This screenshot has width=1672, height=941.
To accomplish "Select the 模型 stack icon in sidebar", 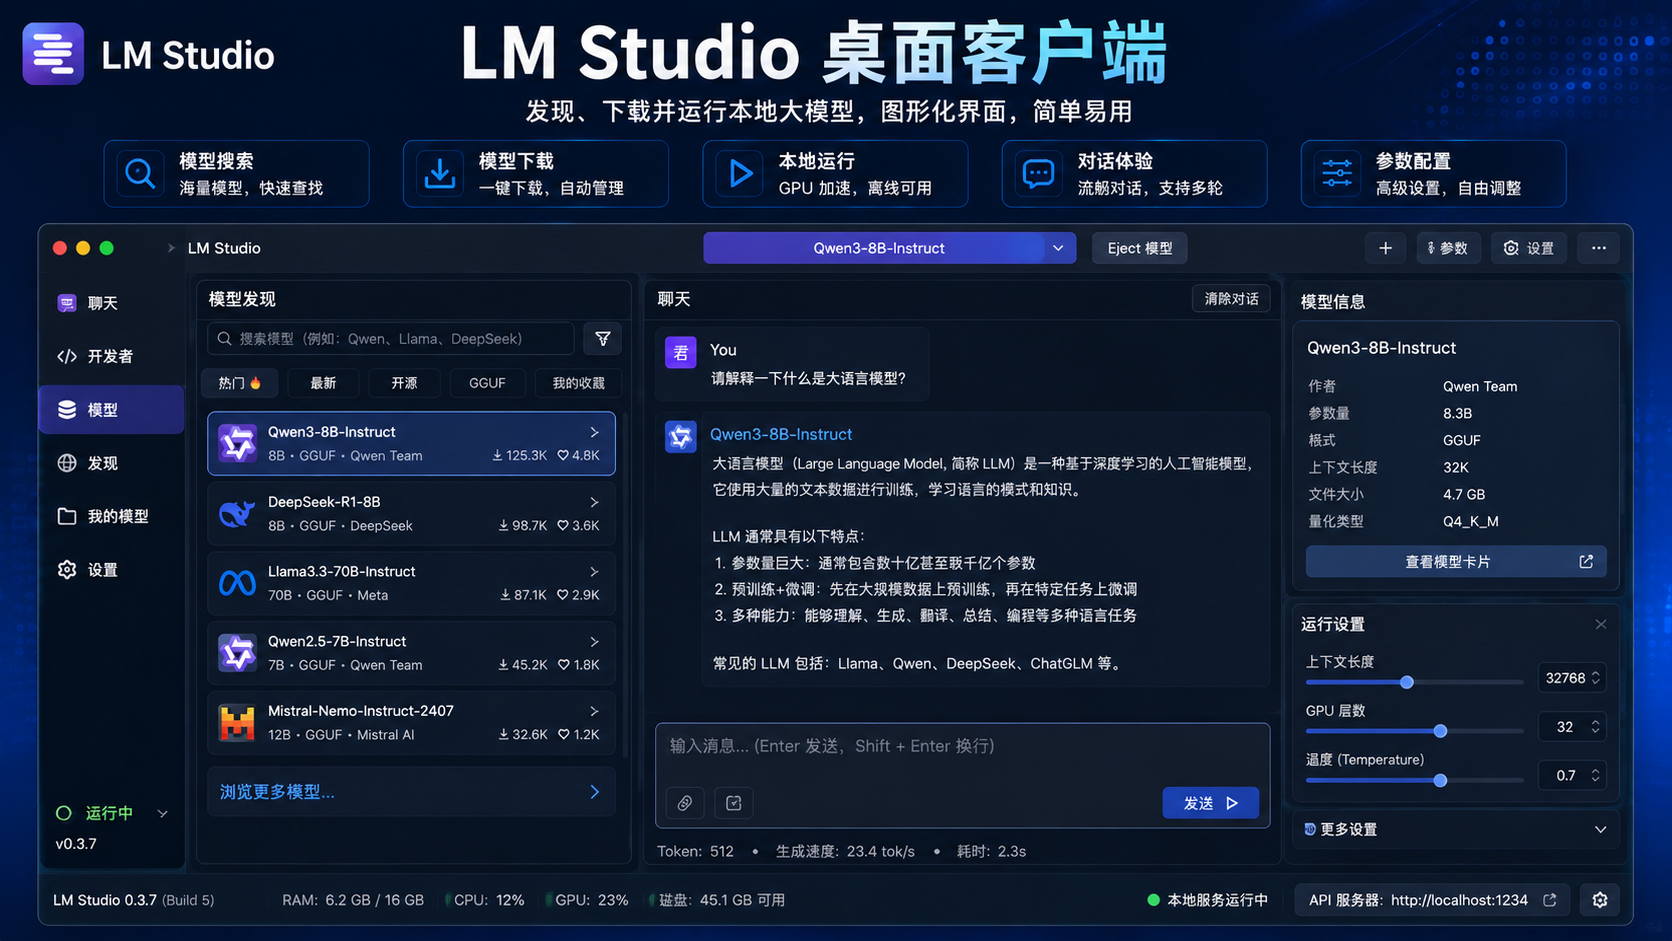I will pyautogui.click(x=67, y=410).
